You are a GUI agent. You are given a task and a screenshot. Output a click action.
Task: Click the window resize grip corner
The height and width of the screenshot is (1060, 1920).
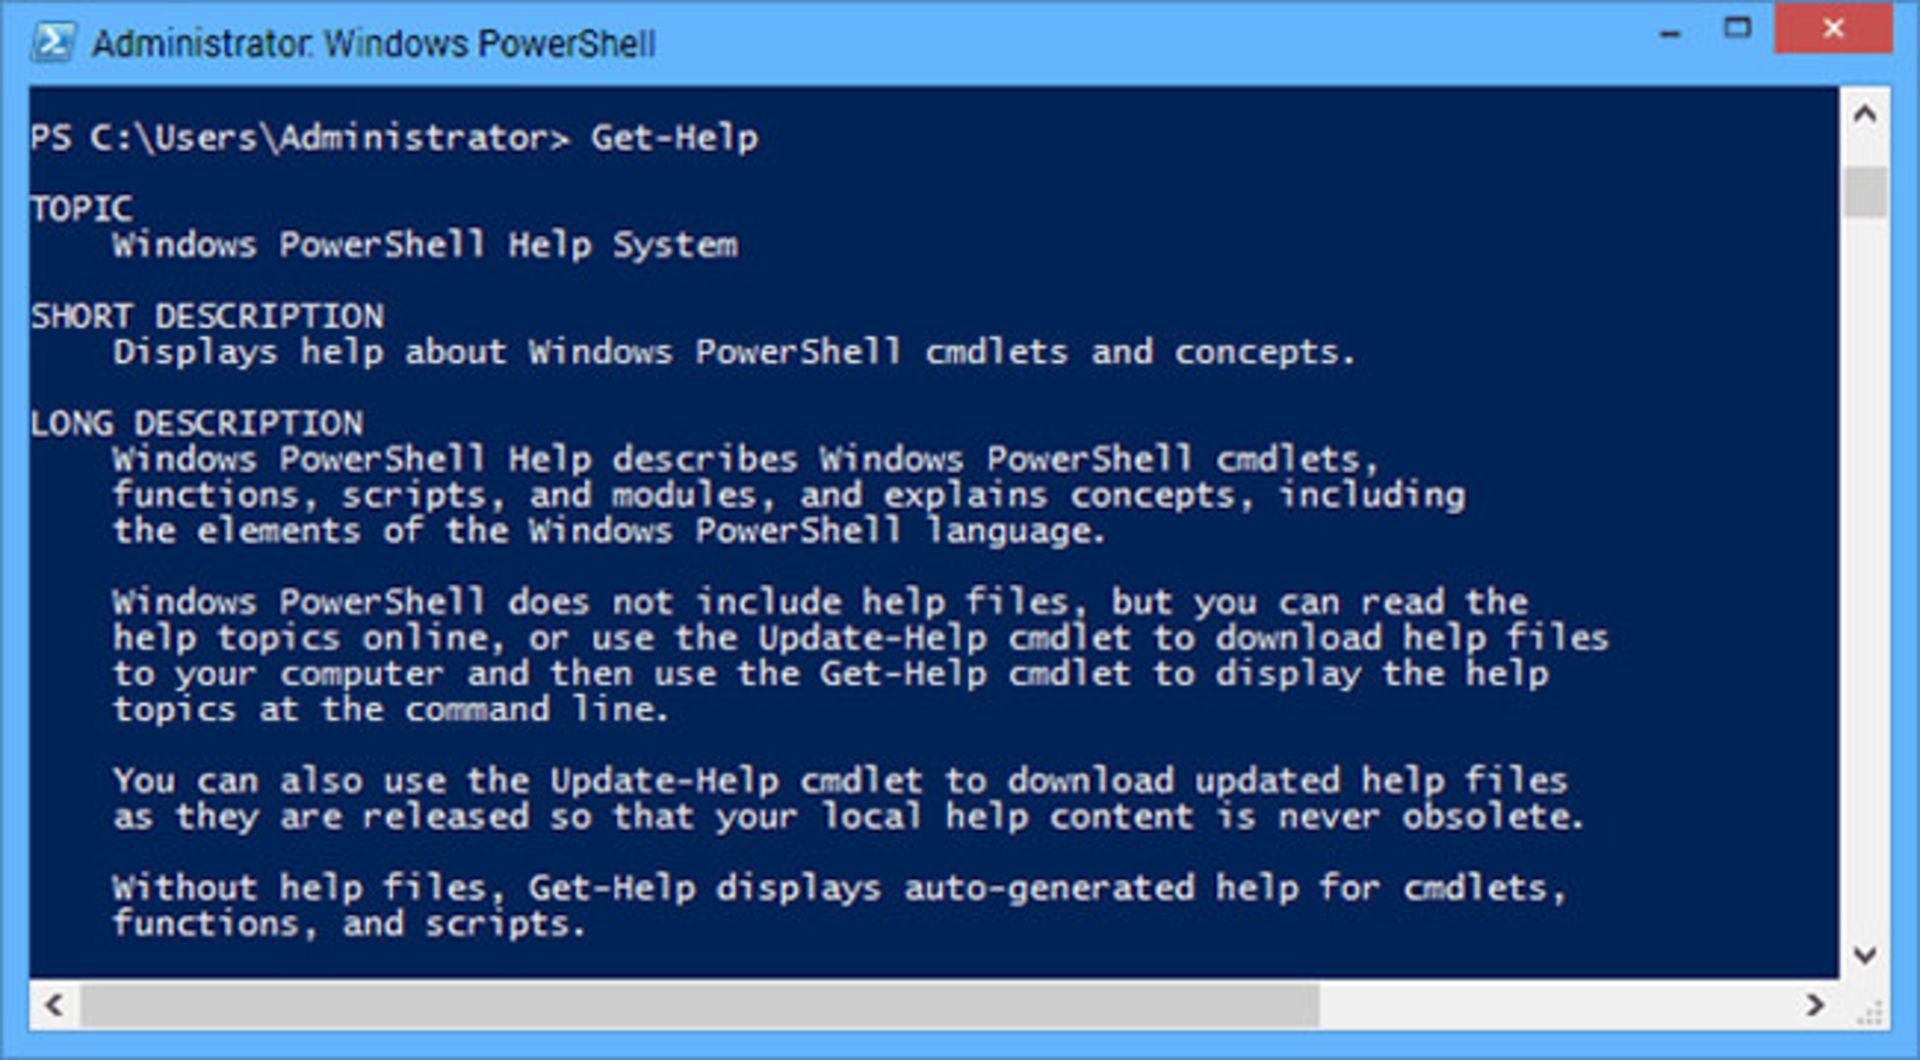tap(1868, 1015)
